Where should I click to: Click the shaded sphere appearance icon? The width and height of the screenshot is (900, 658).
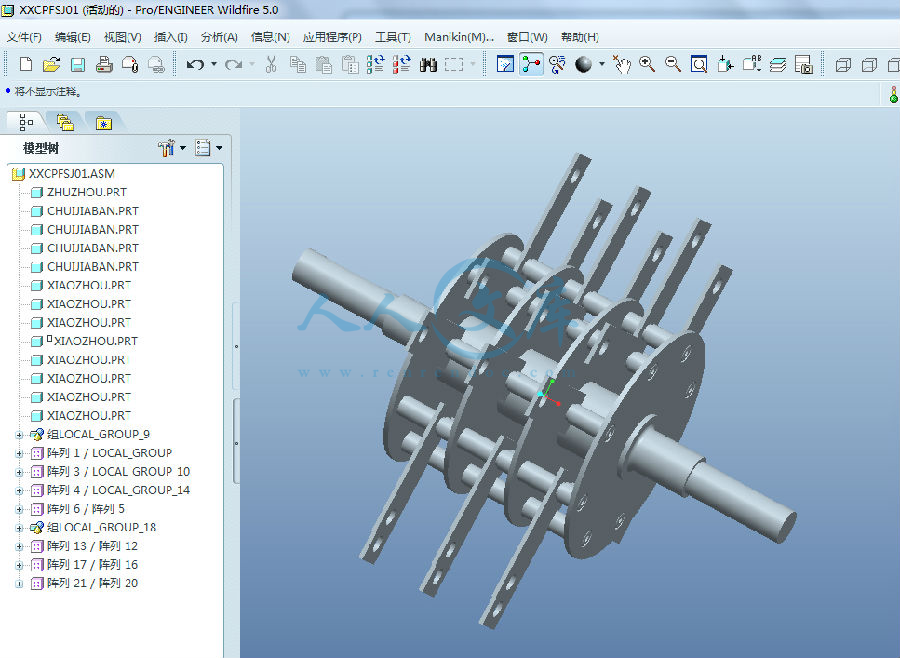pyautogui.click(x=583, y=64)
